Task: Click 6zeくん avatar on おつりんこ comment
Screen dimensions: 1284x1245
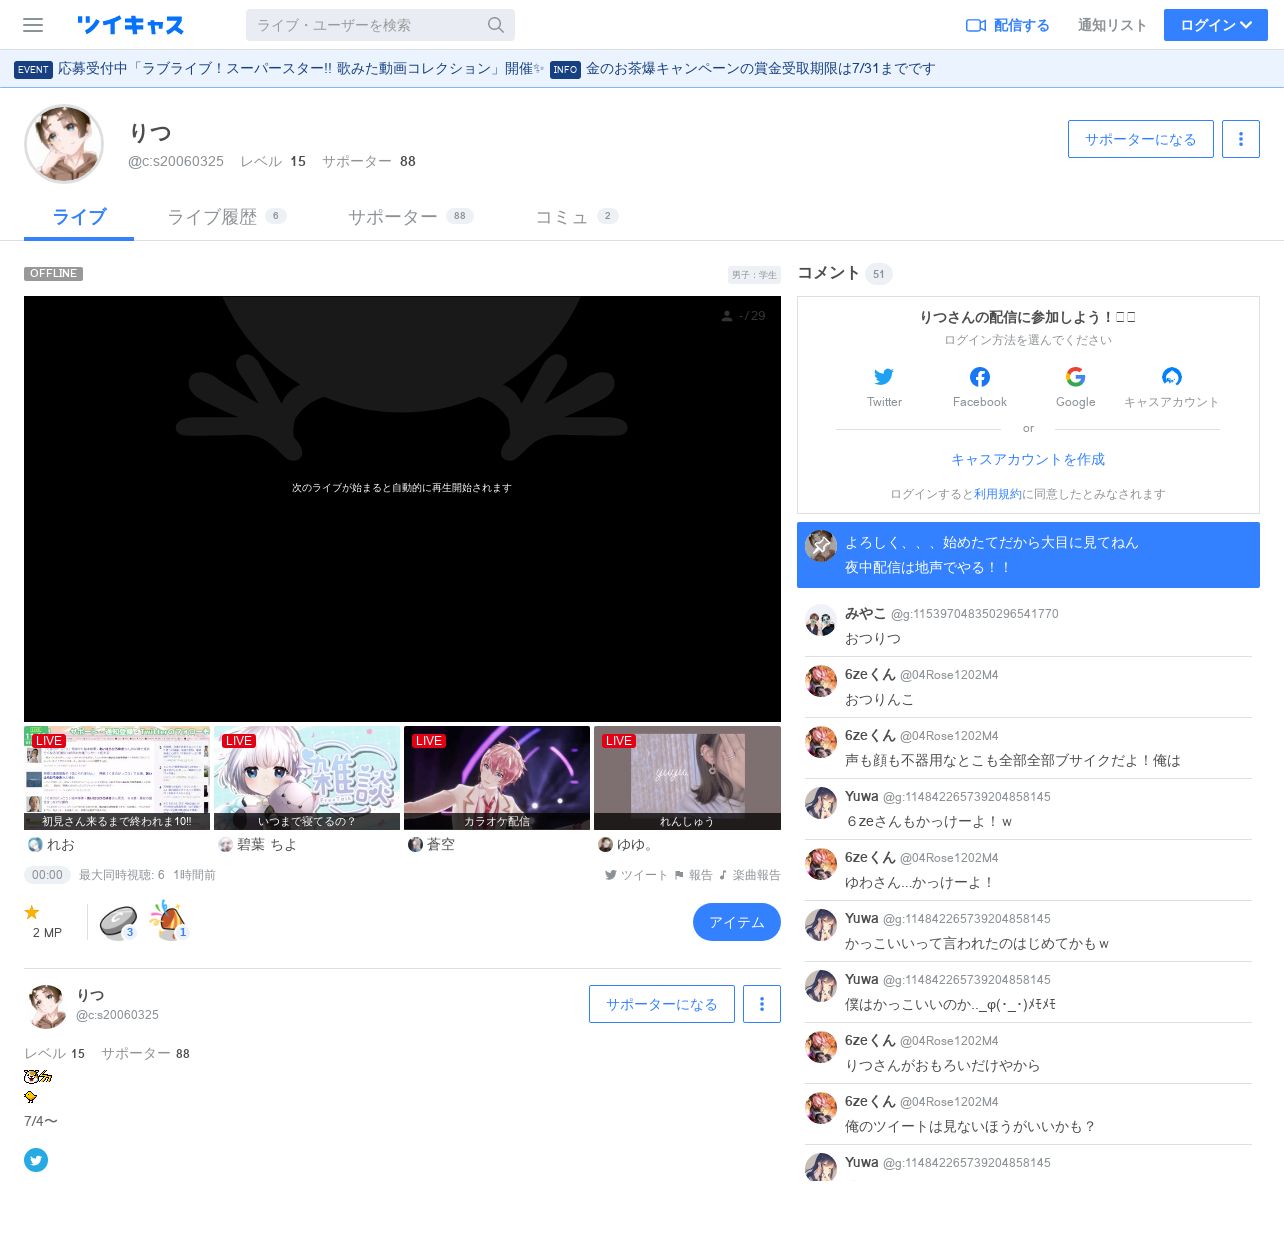Action: (821, 682)
